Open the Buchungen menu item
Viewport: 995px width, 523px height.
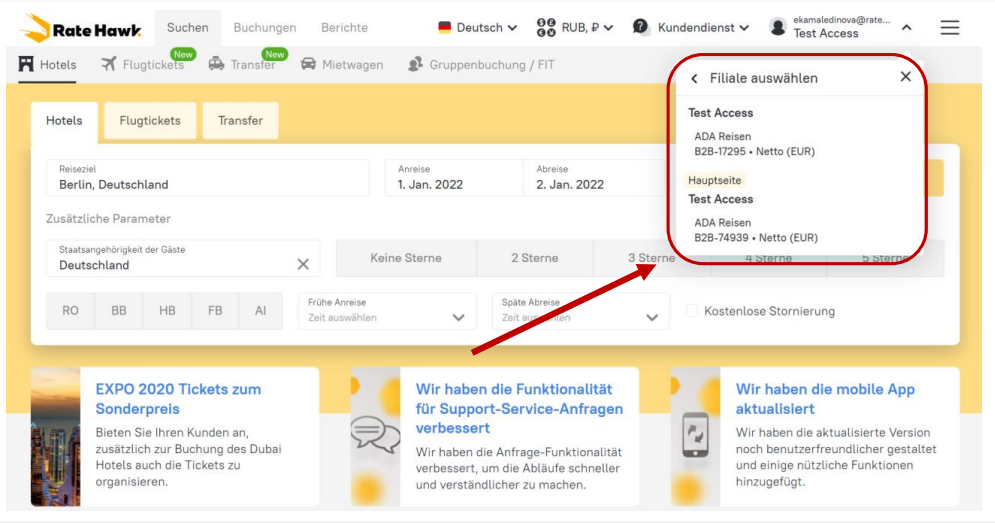[264, 28]
